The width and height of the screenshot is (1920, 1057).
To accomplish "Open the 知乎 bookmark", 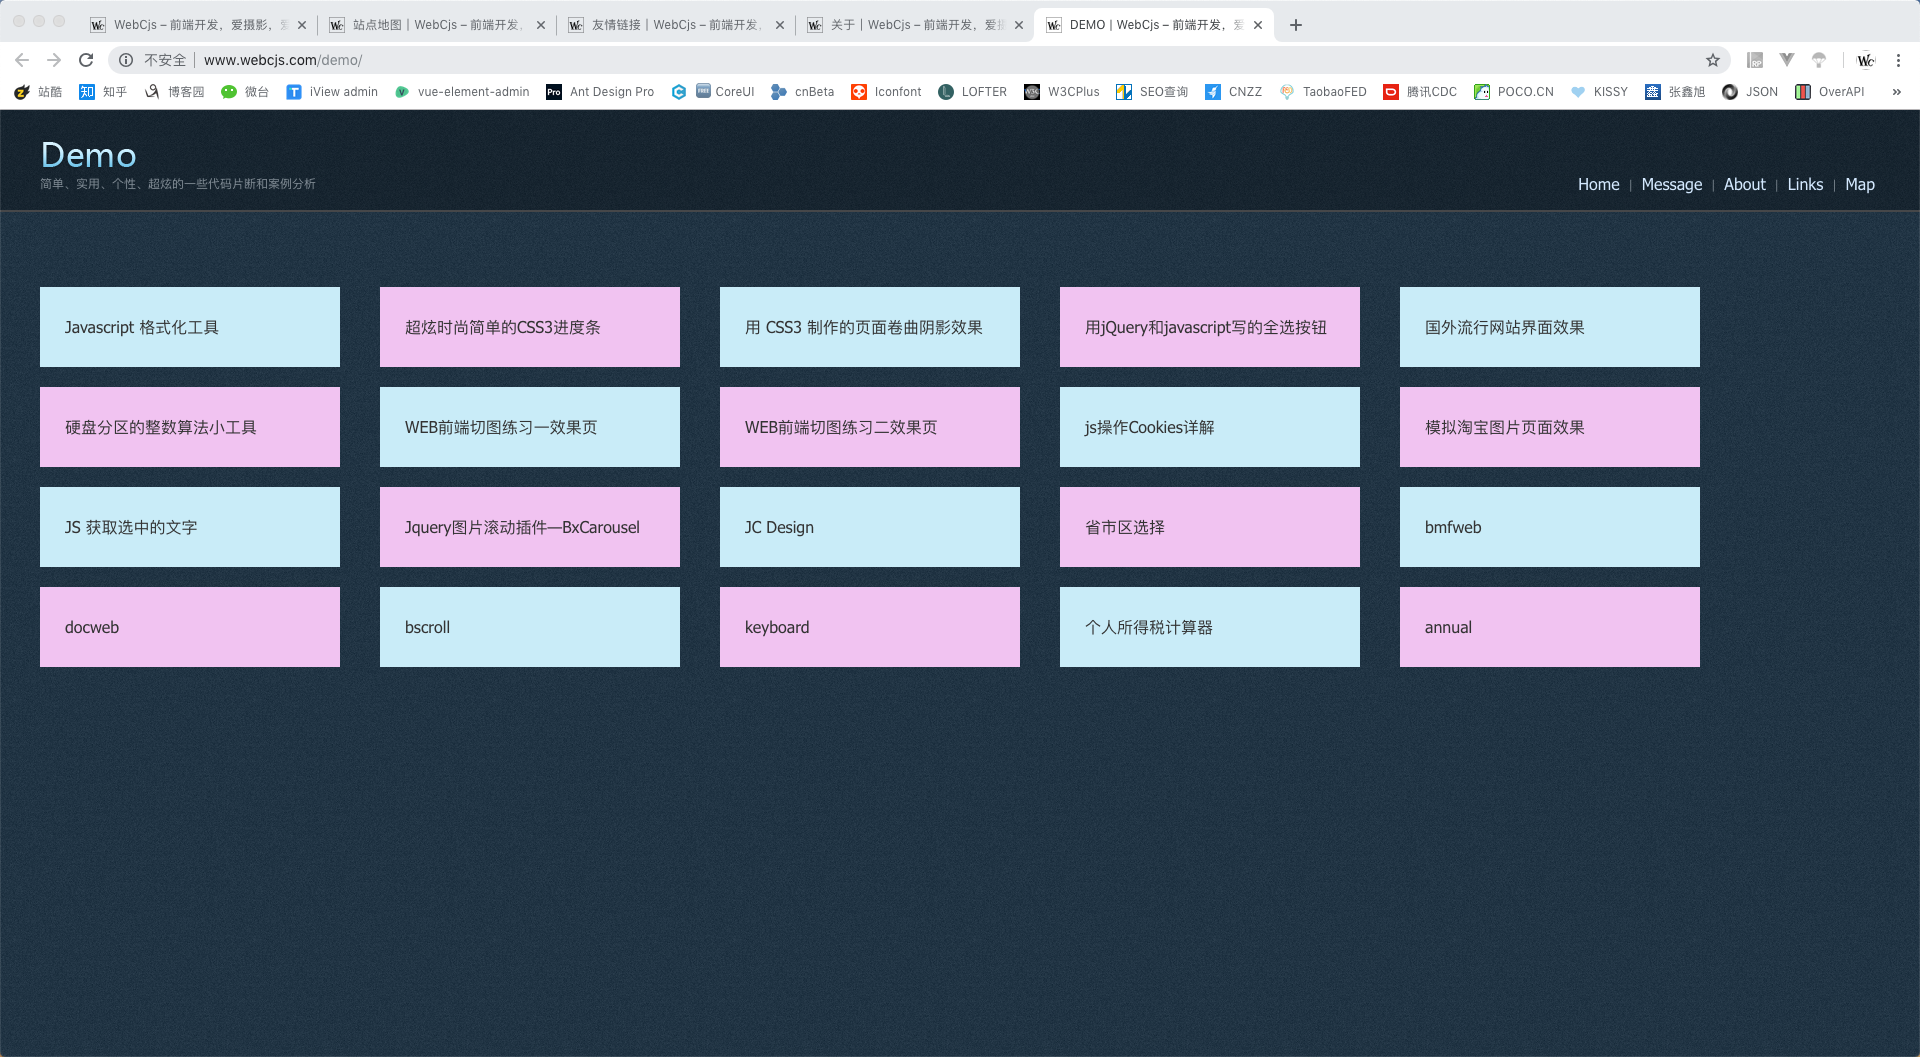I will tap(103, 92).
